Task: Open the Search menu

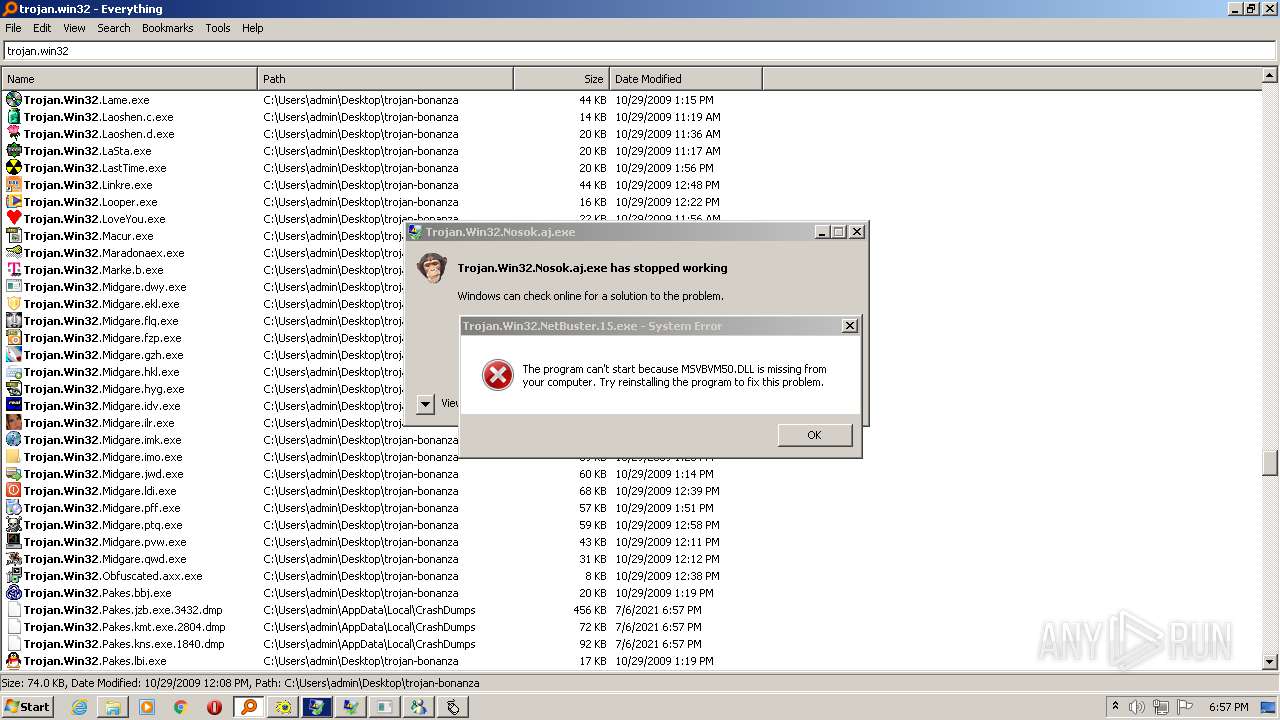Action: (x=114, y=28)
